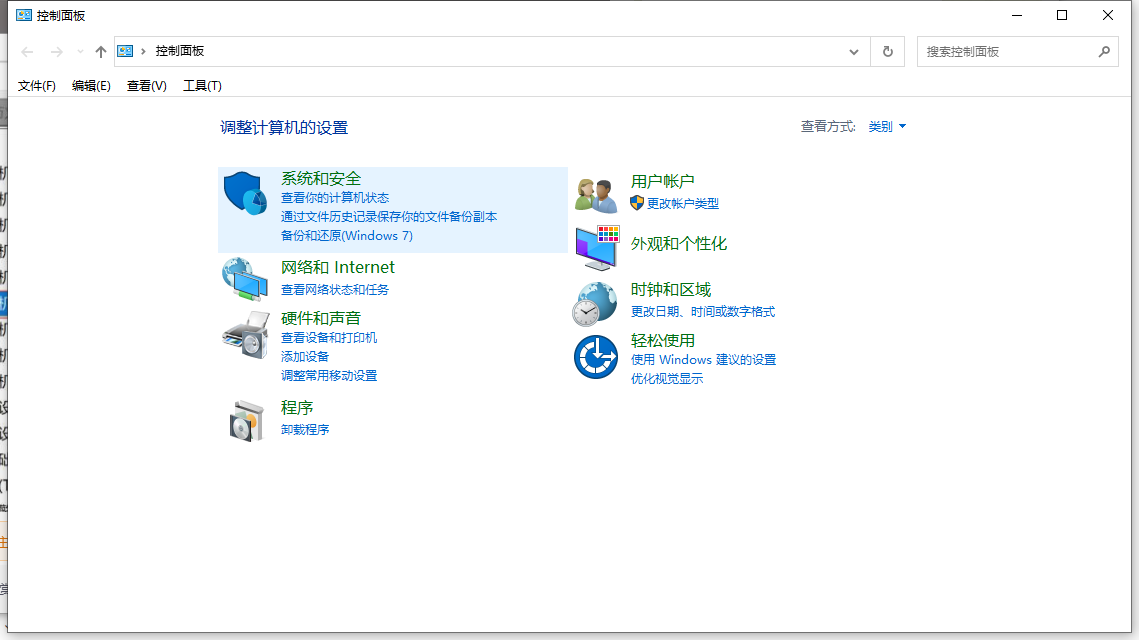
Task: Close the Control Panel window
Action: coord(1108,15)
